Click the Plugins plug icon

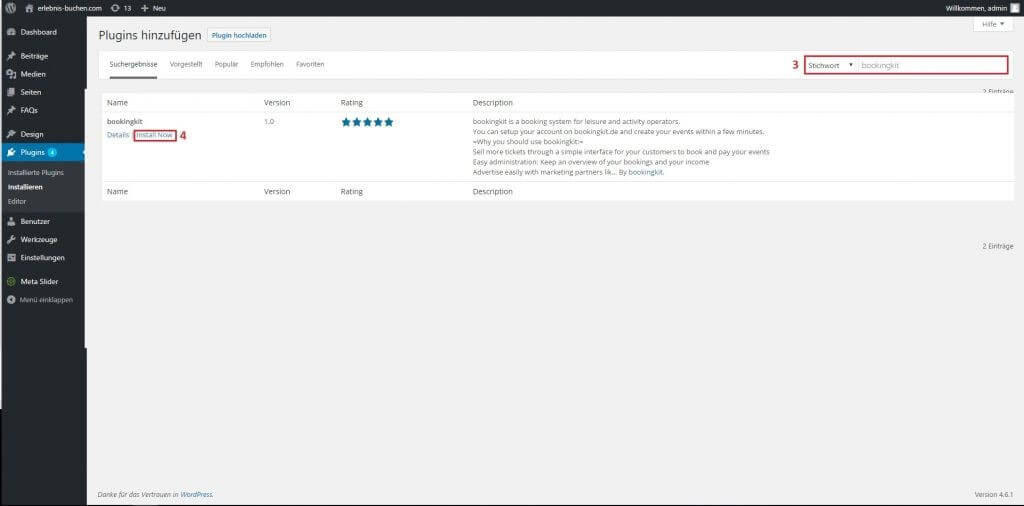coord(11,152)
